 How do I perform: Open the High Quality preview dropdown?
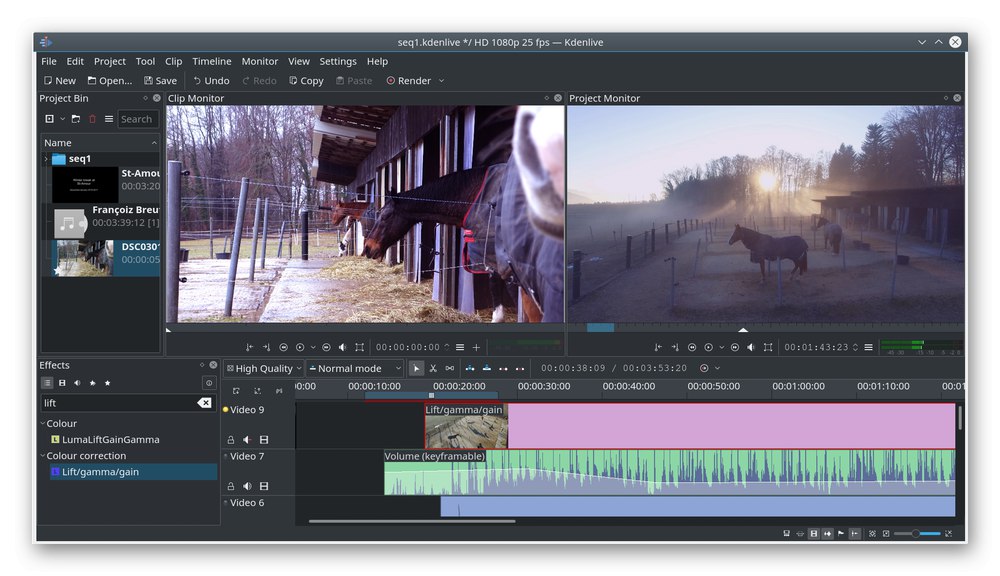263,369
